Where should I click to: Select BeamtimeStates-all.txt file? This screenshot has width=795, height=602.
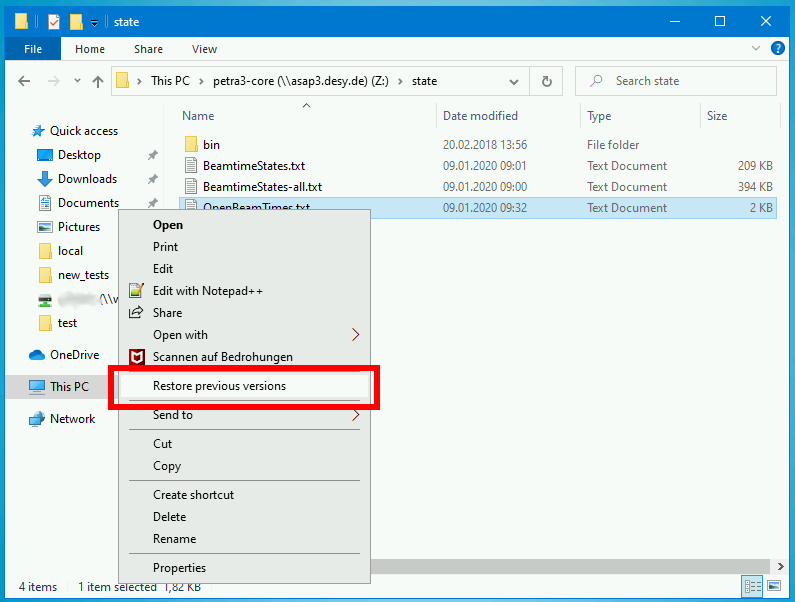pos(262,187)
